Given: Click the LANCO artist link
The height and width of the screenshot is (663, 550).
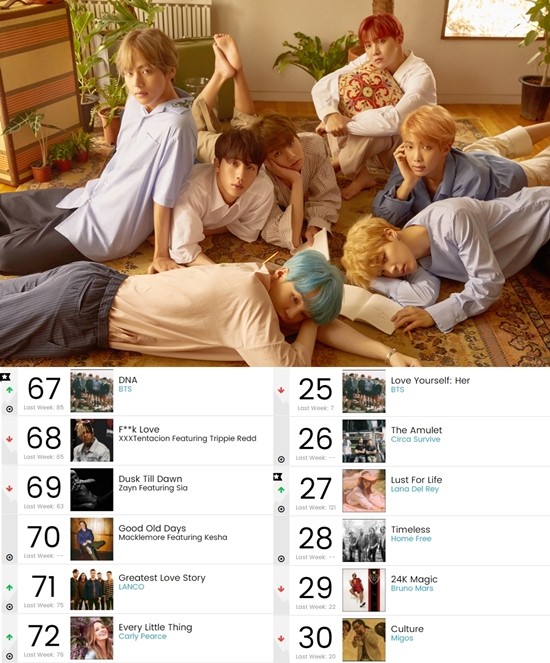Looking at the screenshot, I should pyautogui.click(x=131, y=587).
